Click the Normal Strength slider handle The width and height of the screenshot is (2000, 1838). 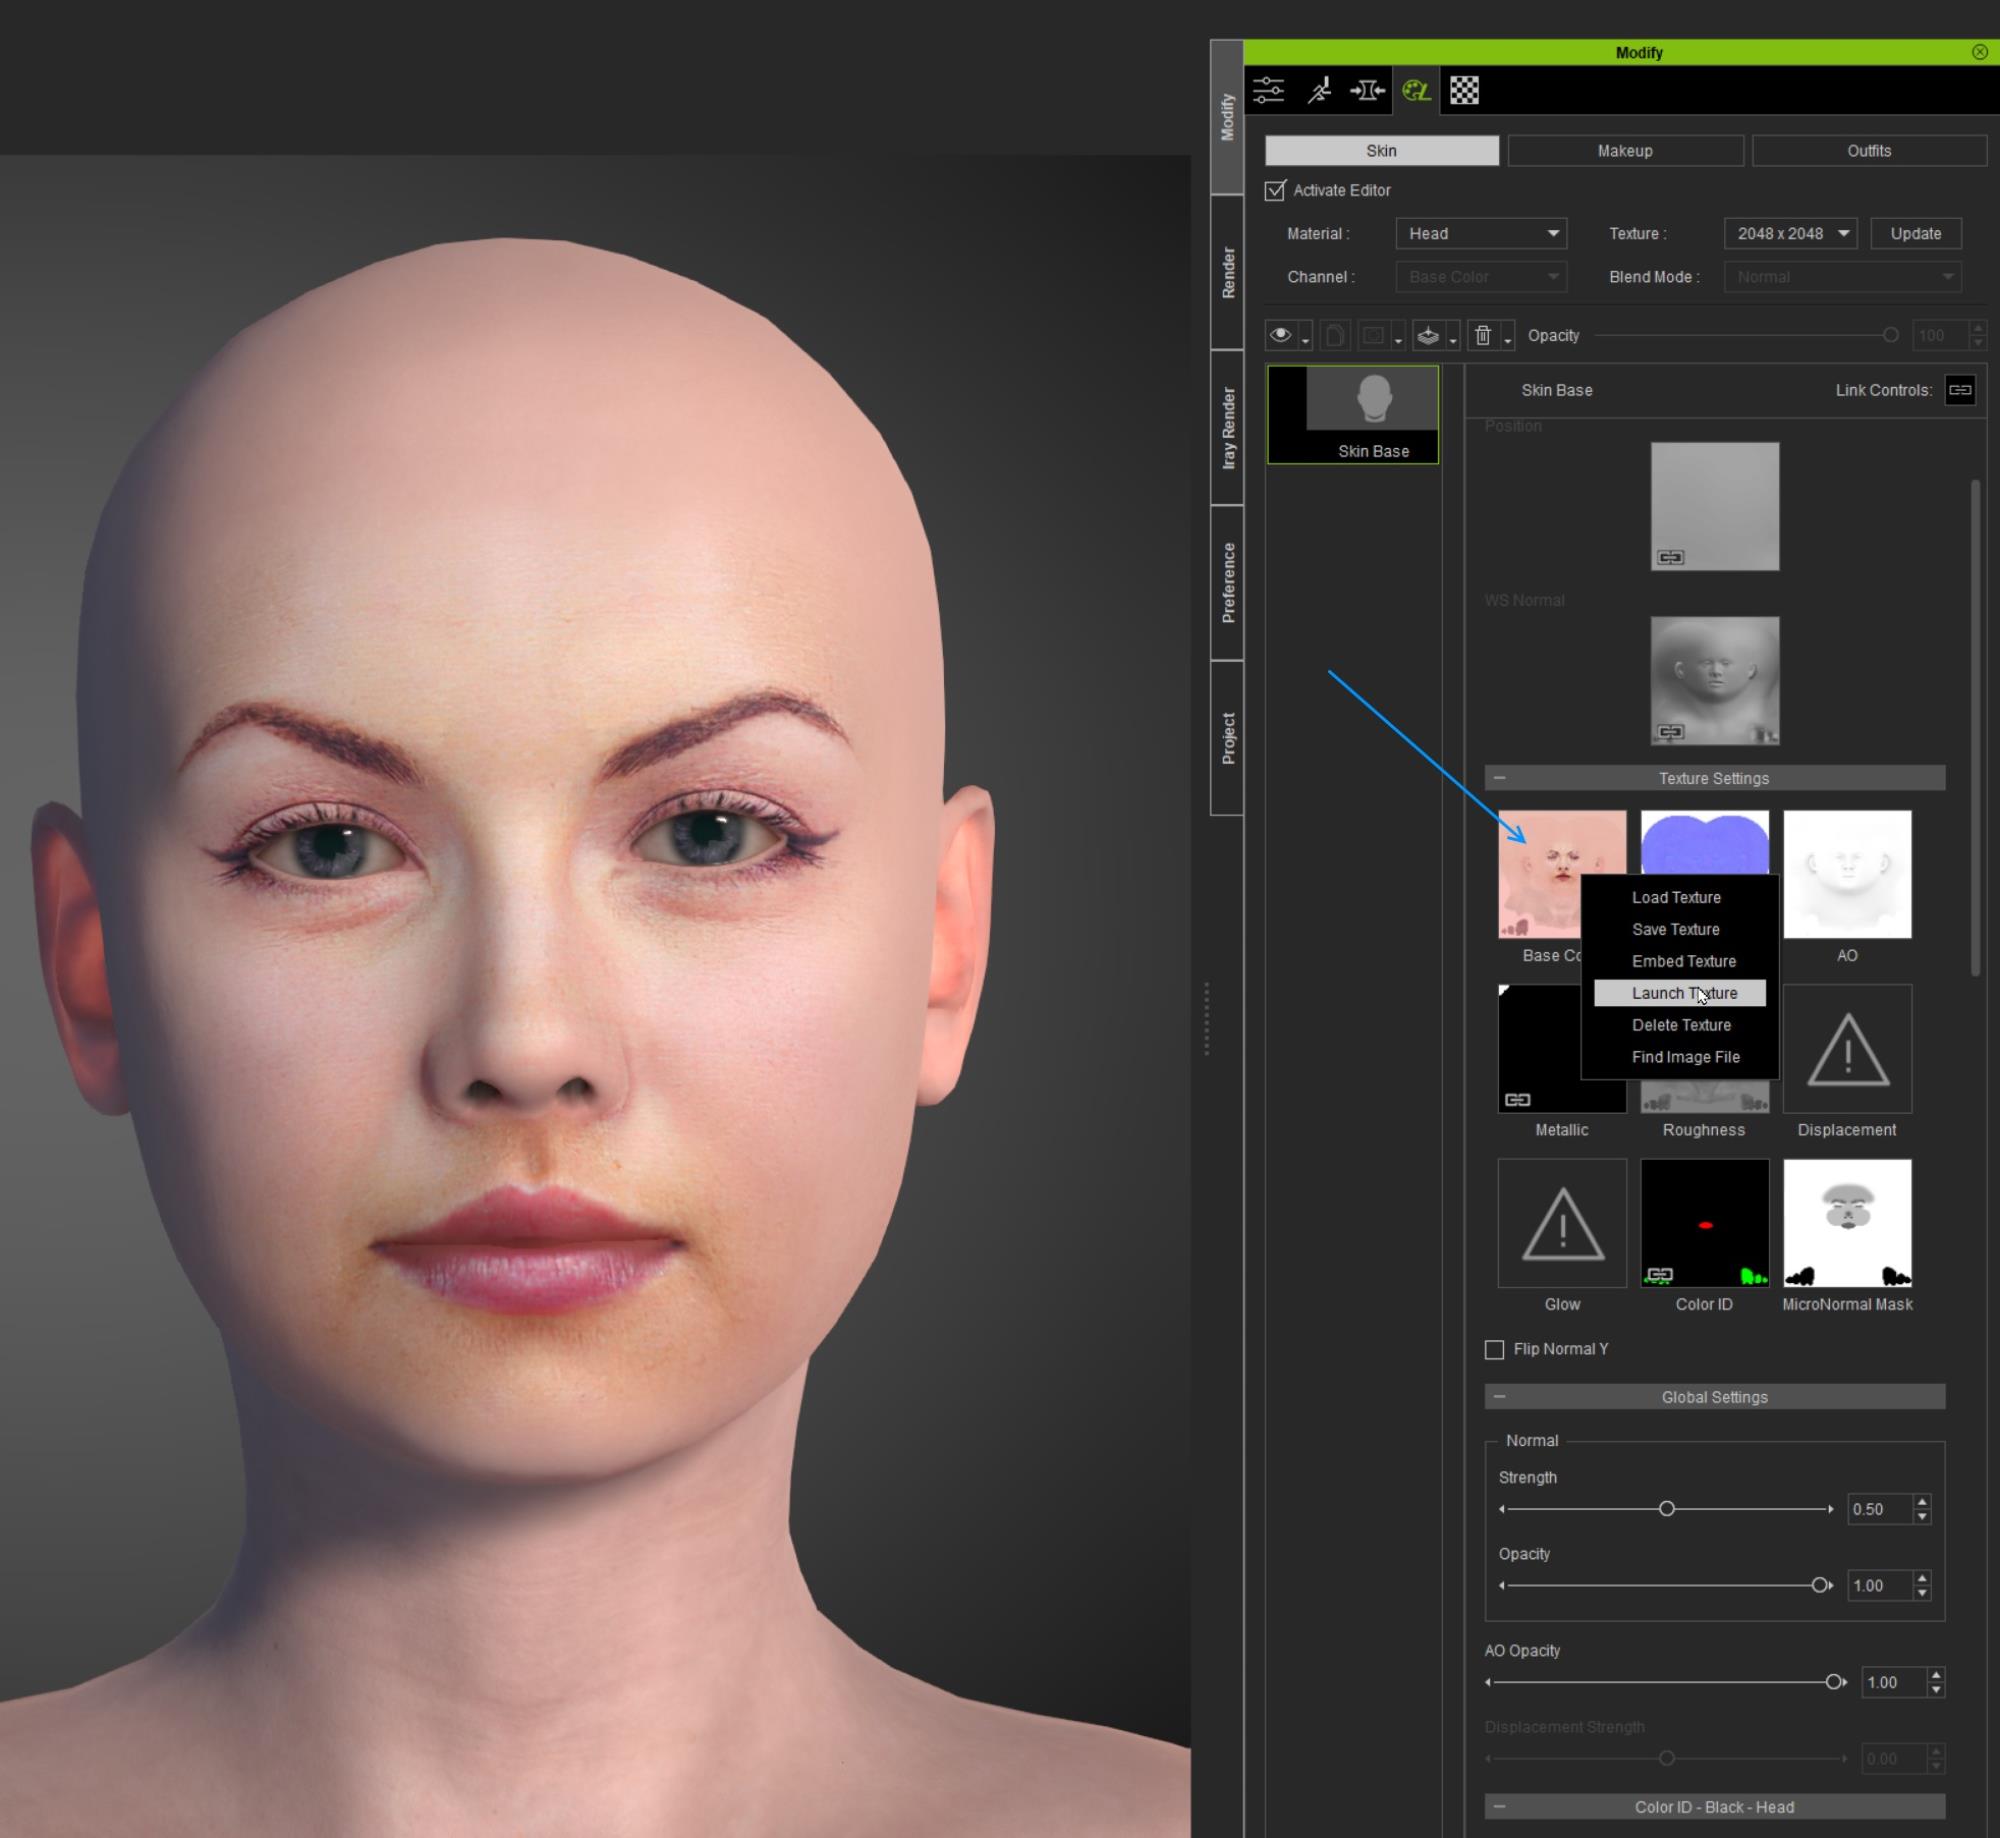pyautogui.click(x=1666, y=1508)
